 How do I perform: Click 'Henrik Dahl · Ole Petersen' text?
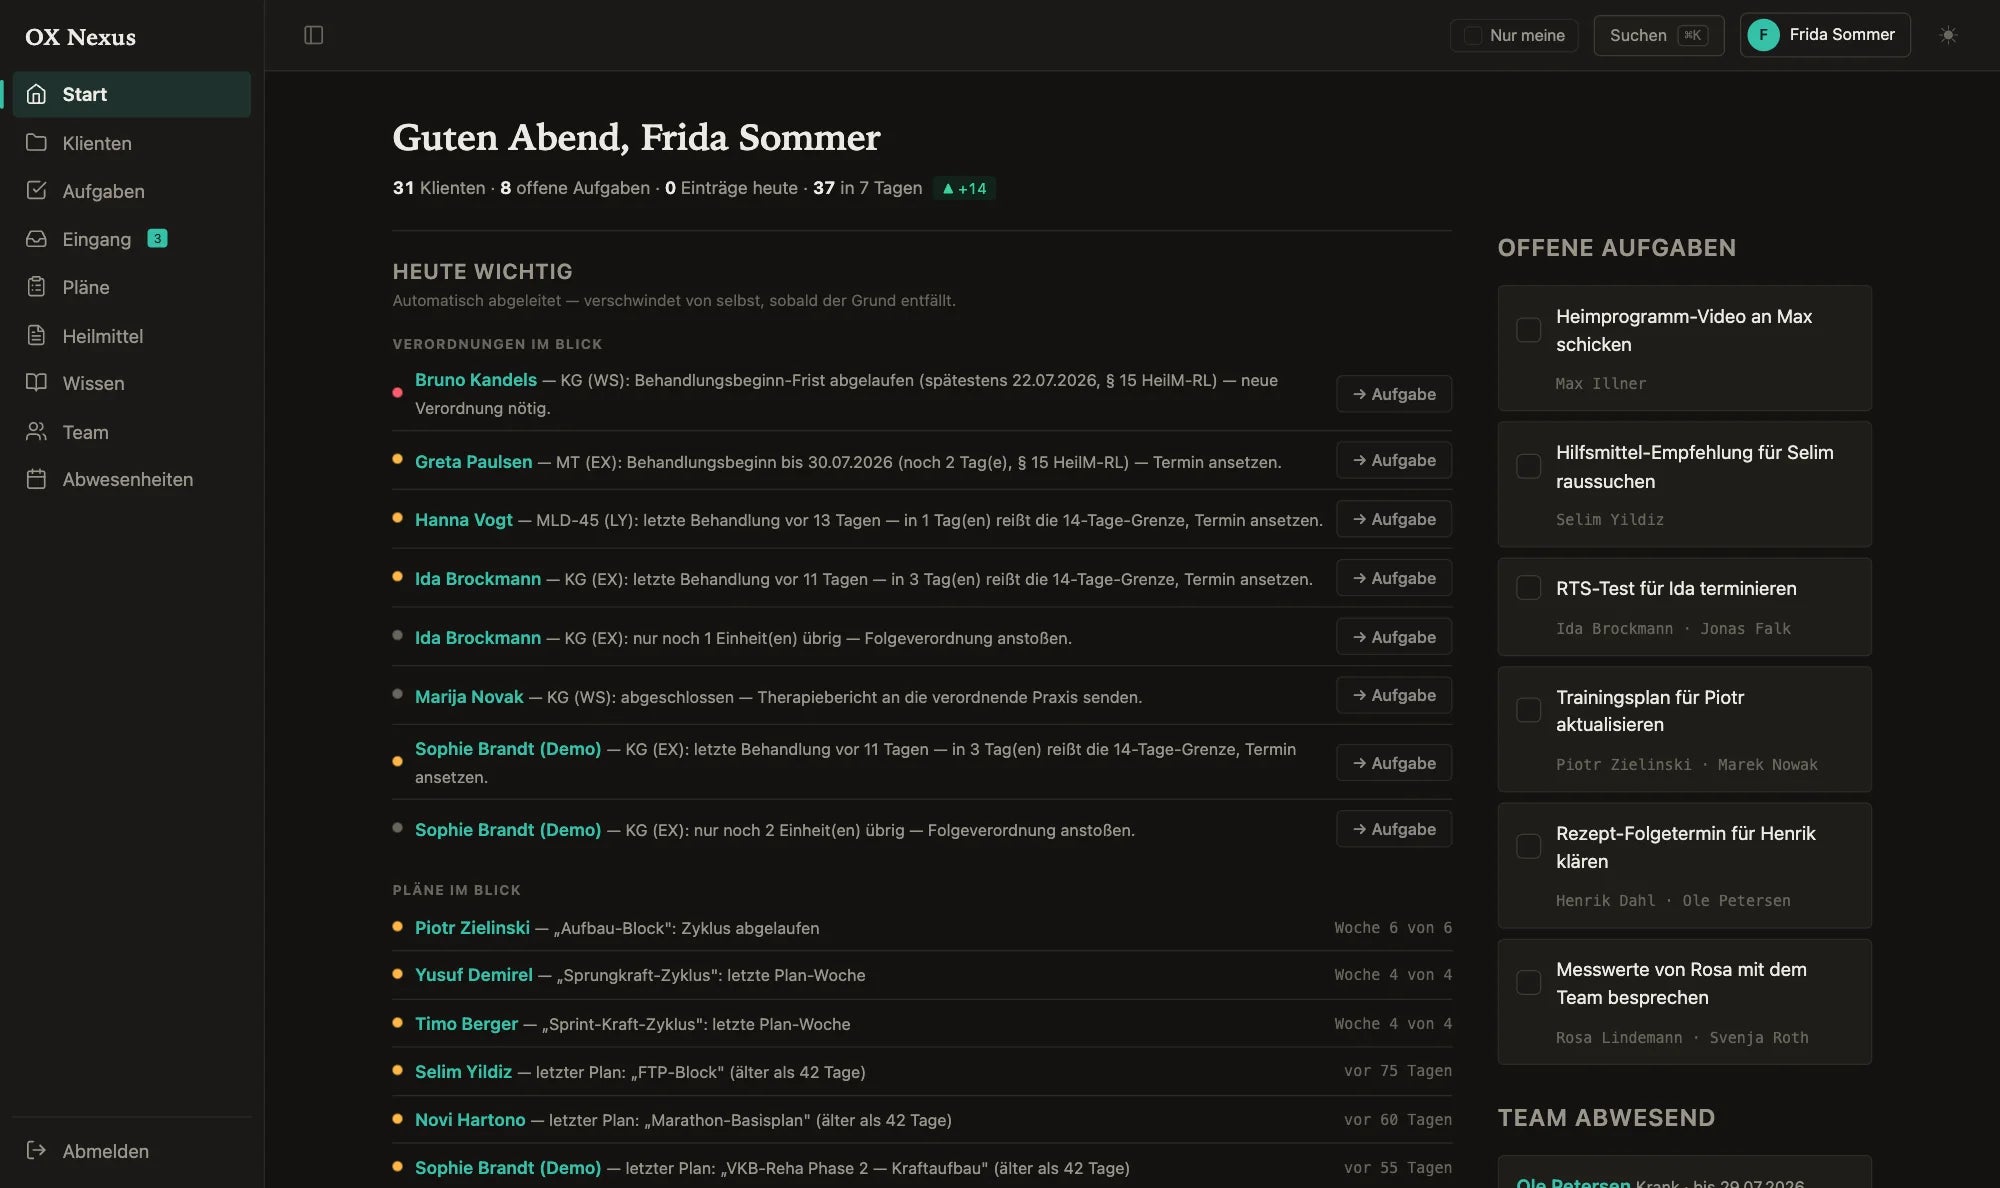[x=1673, y=901]
